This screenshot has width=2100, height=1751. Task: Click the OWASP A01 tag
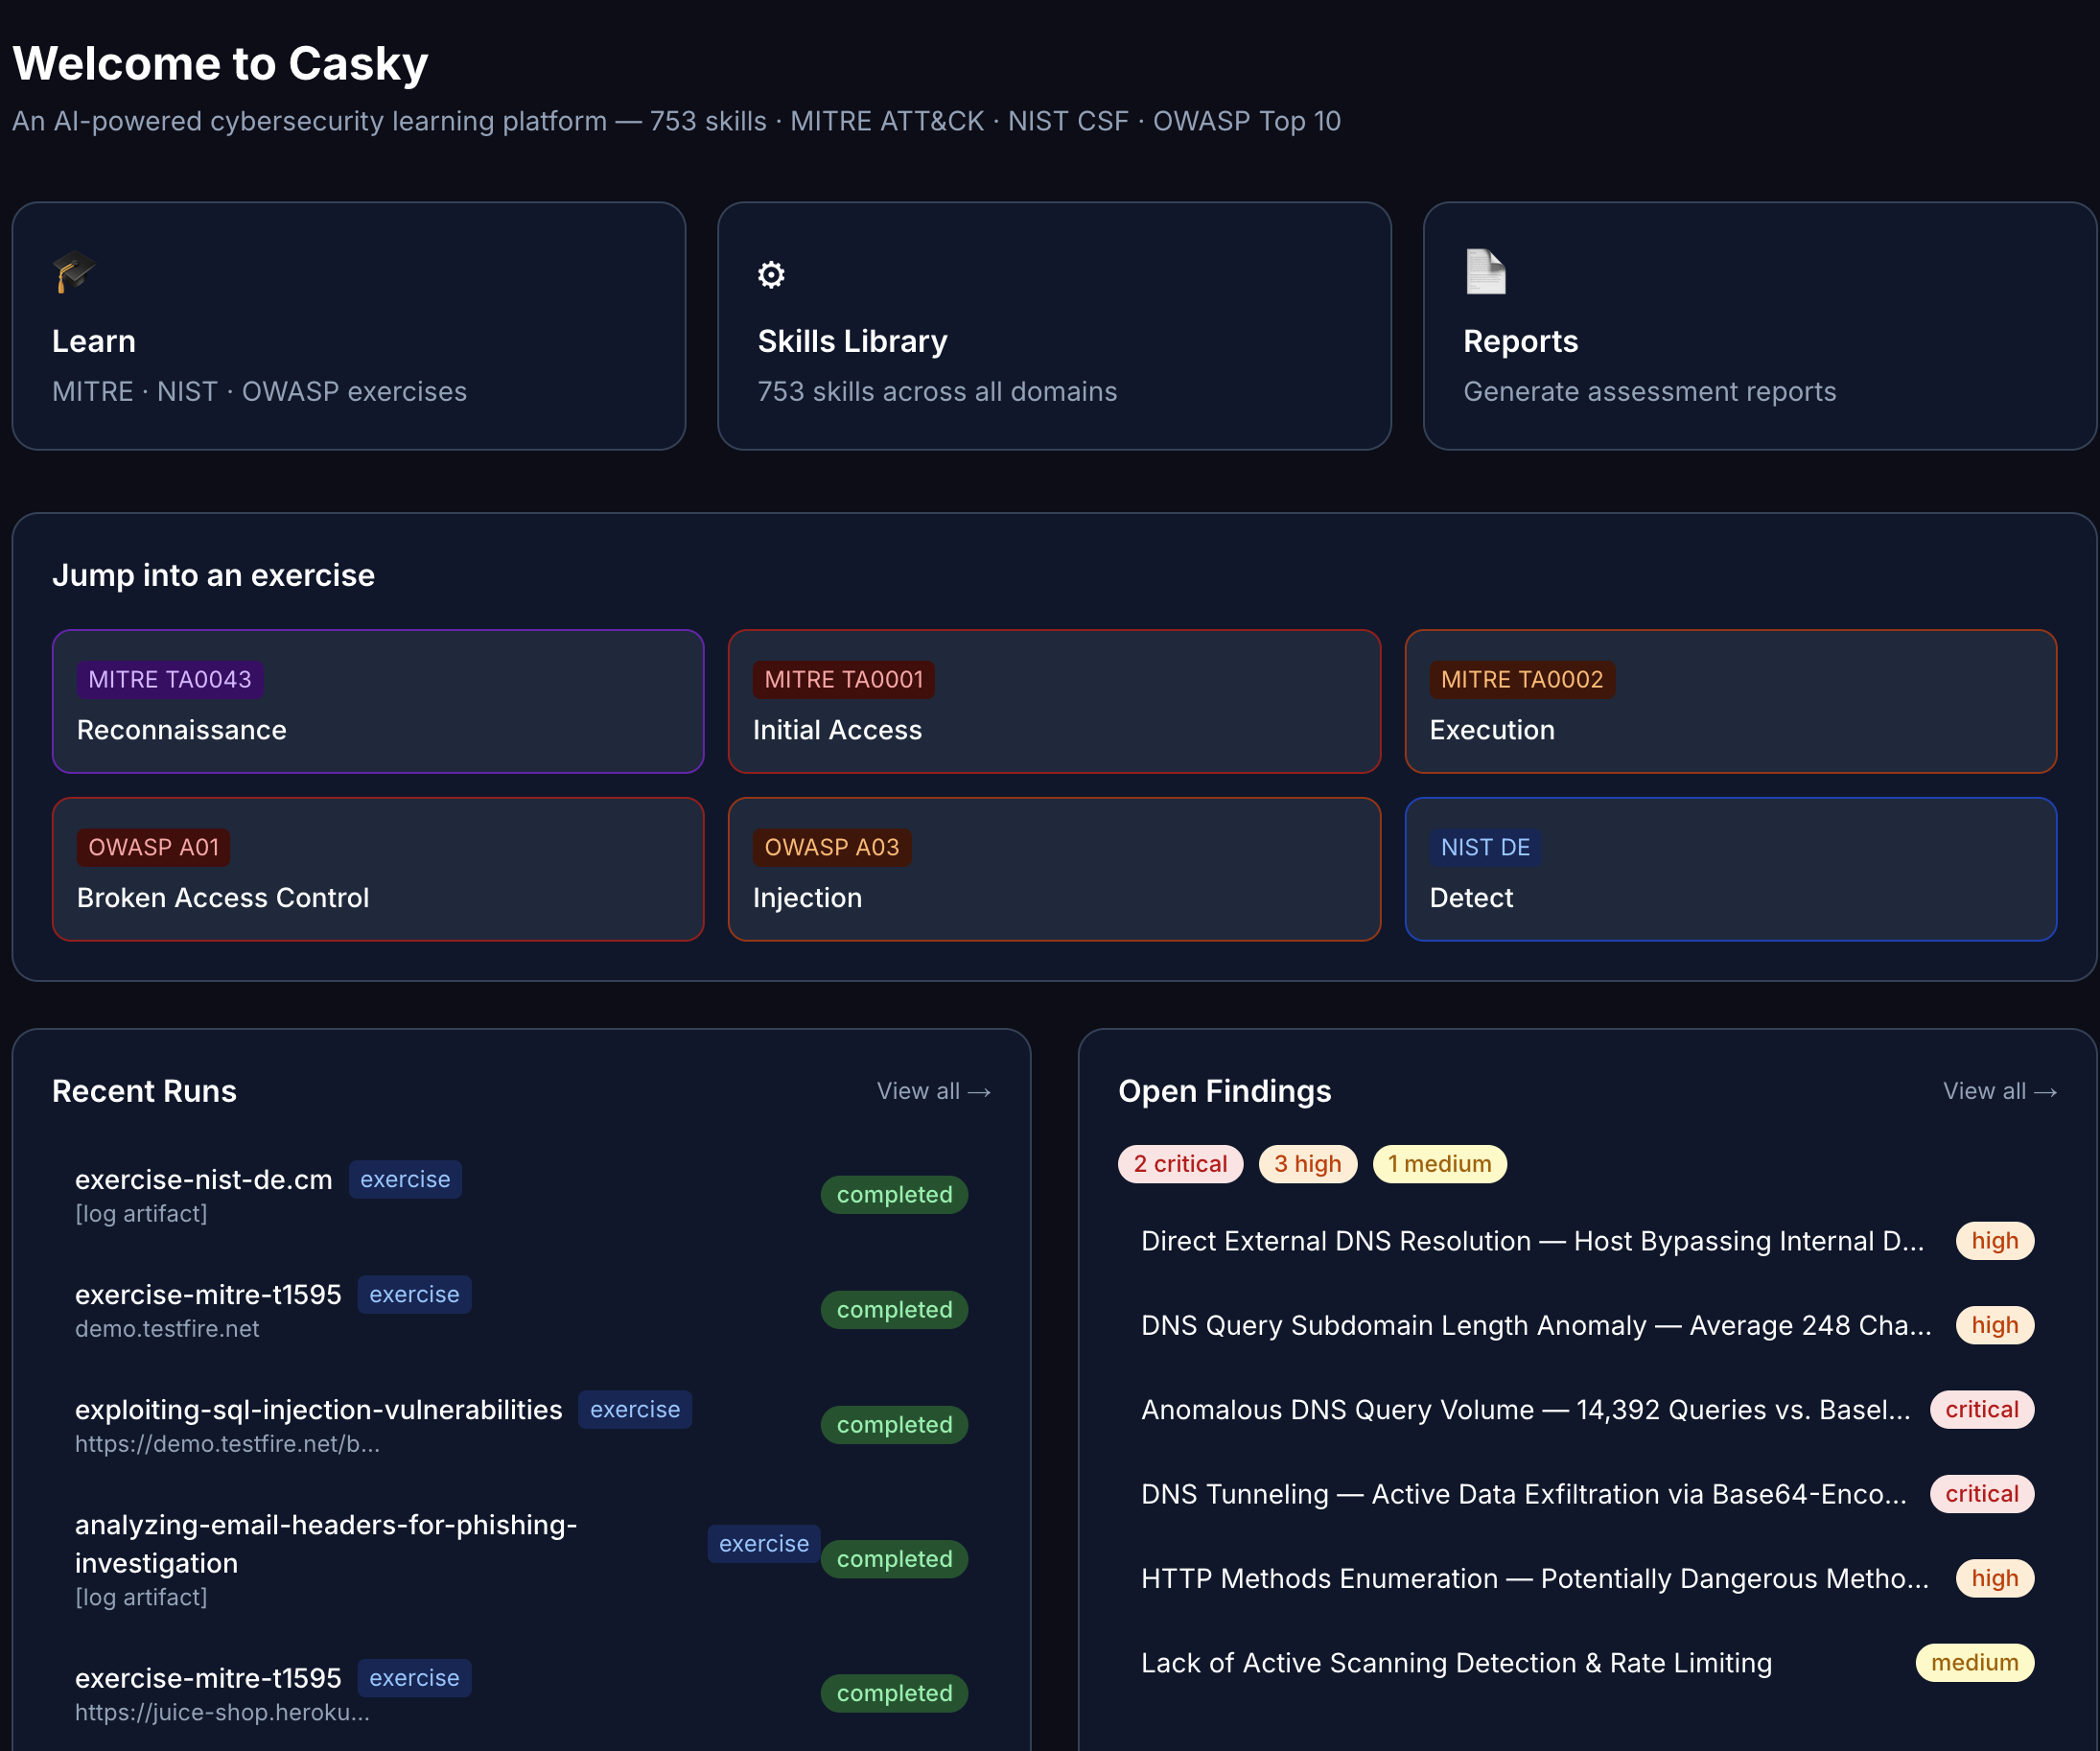point(154,848)
